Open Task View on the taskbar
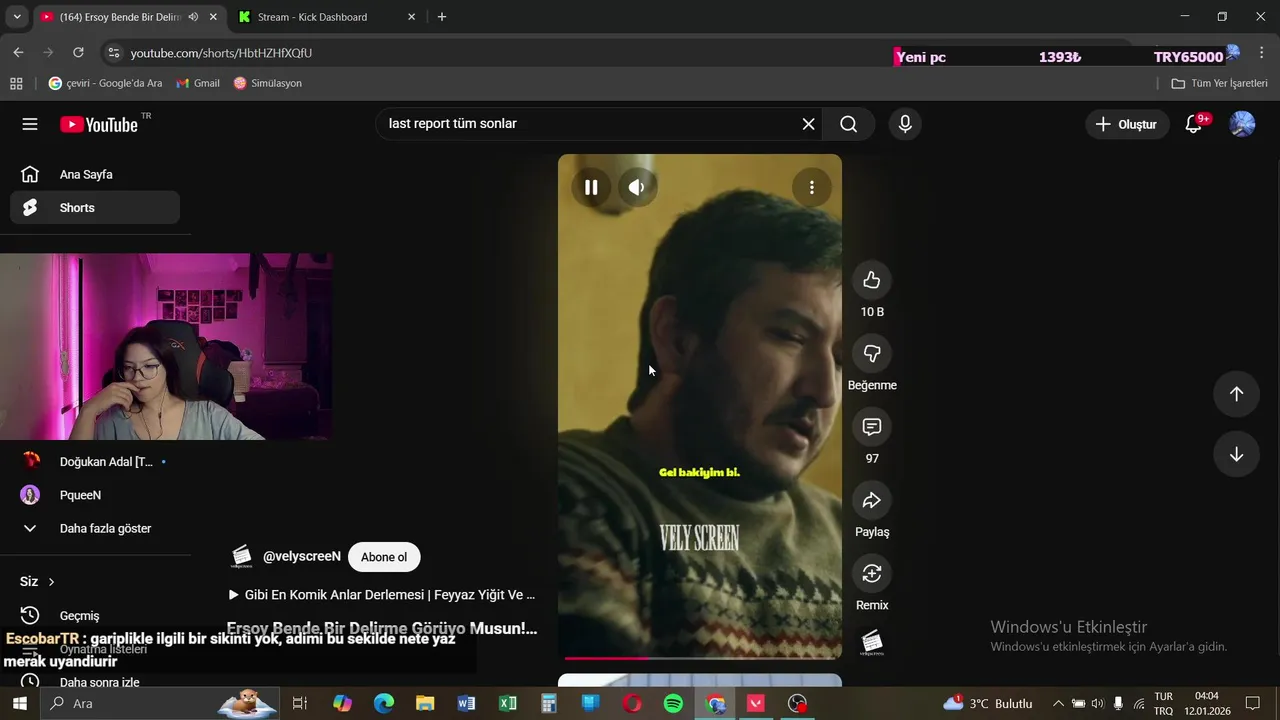The image size is (1280, 720). tap(299, 703)
